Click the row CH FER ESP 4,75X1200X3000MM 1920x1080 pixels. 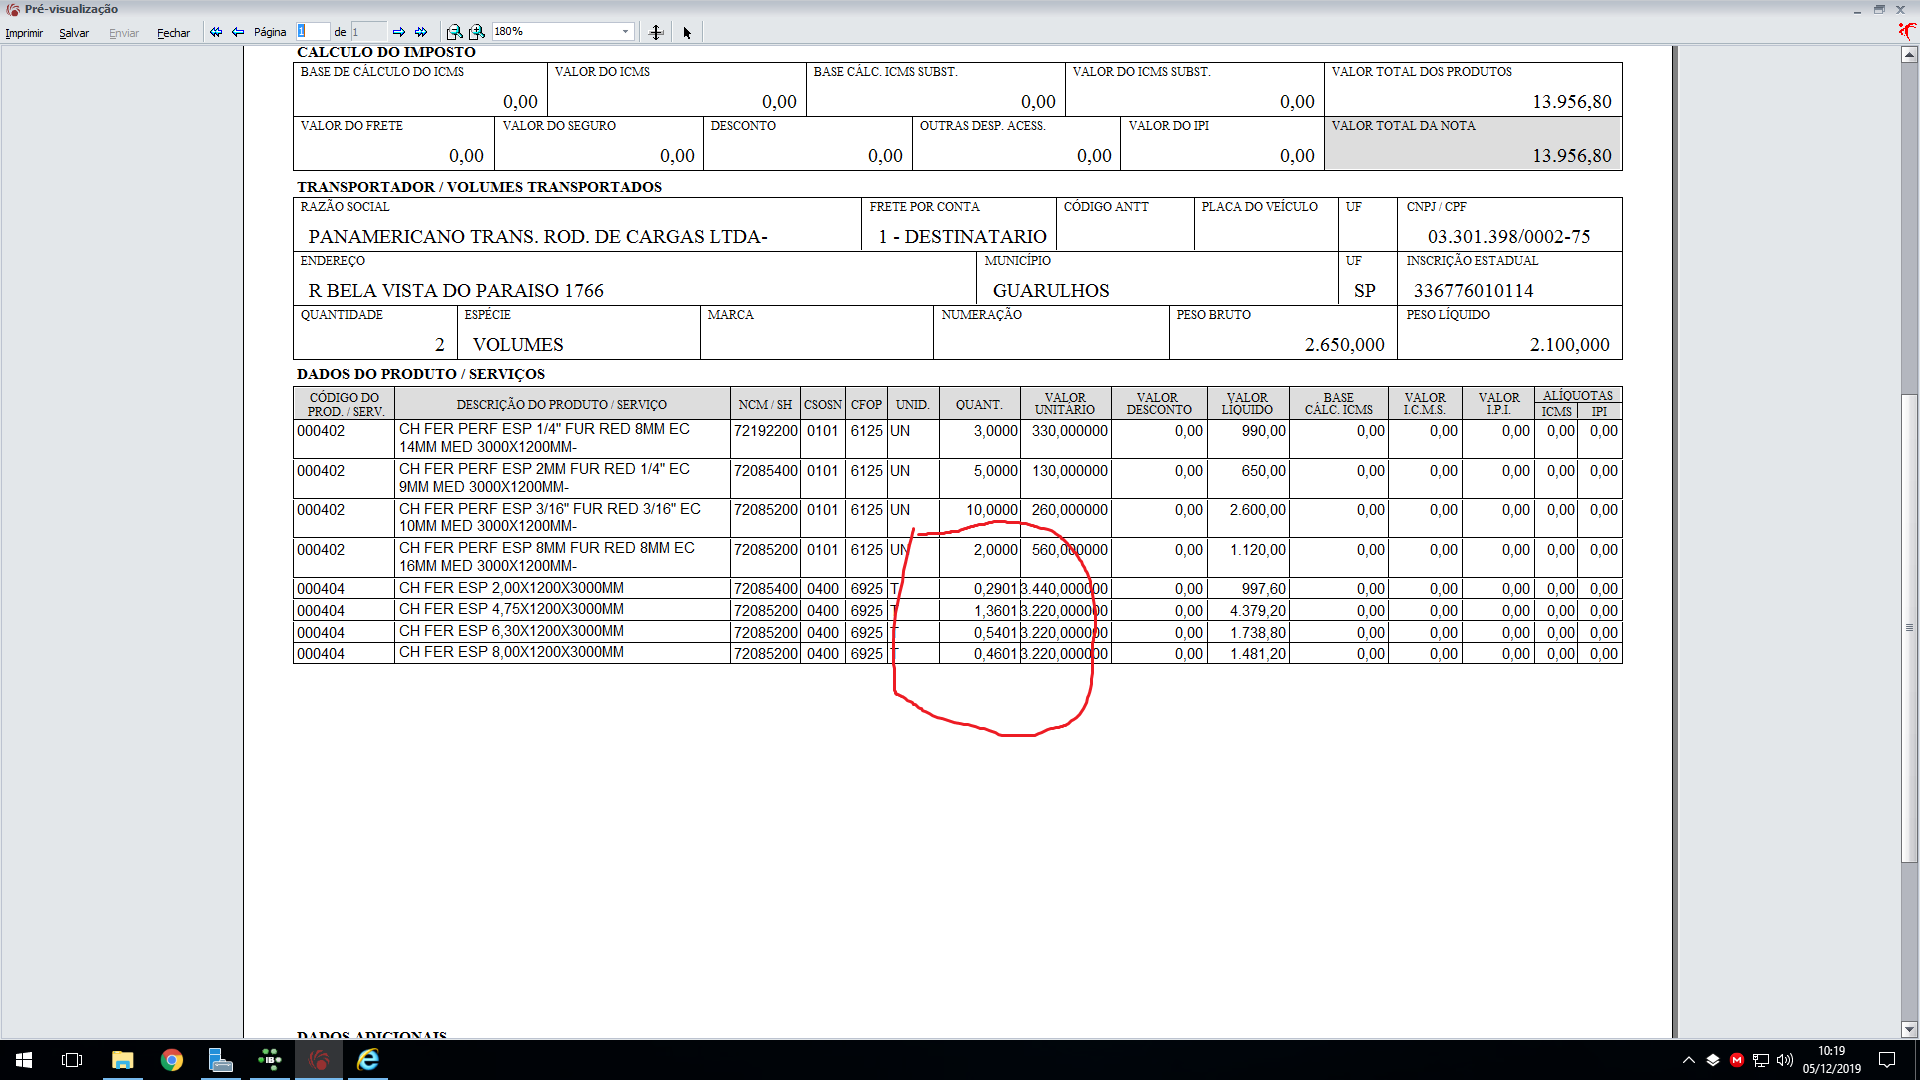957,610
